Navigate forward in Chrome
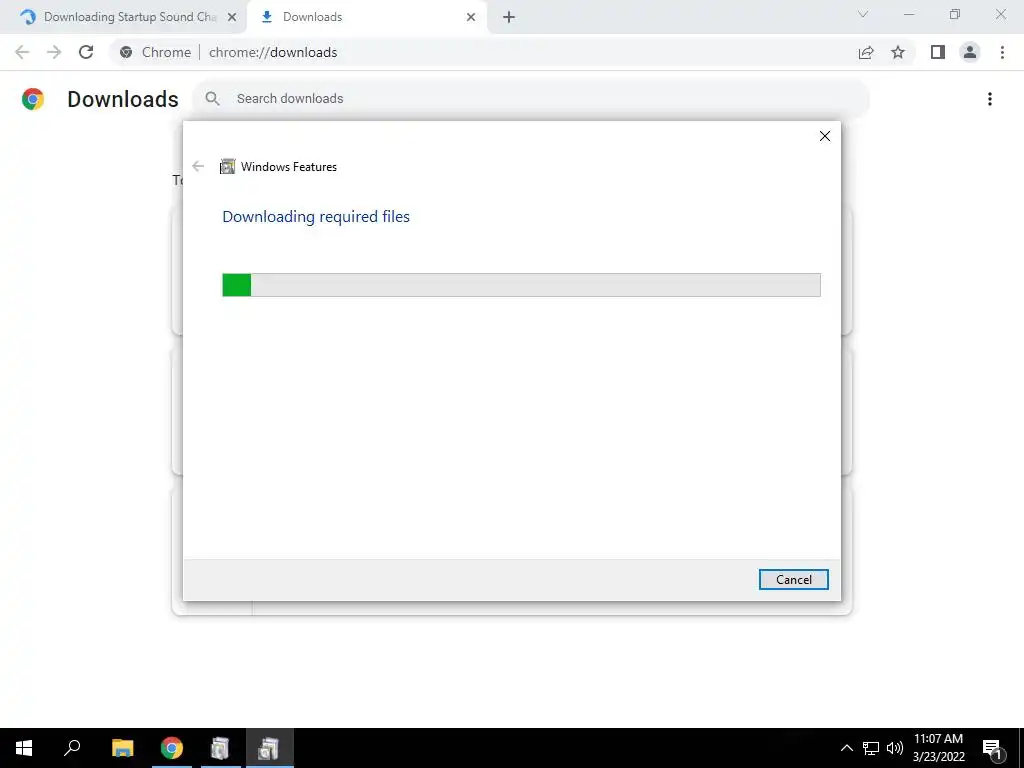The width and height of the screenshot is (1024, 768). coord(54,52)
